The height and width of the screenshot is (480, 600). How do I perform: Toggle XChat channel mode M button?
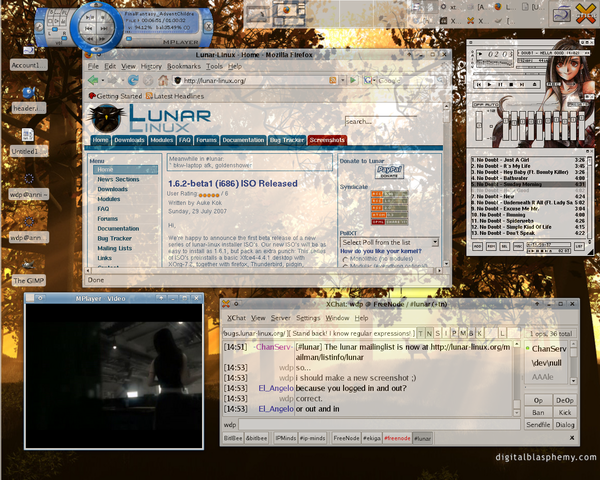point(463,333)
